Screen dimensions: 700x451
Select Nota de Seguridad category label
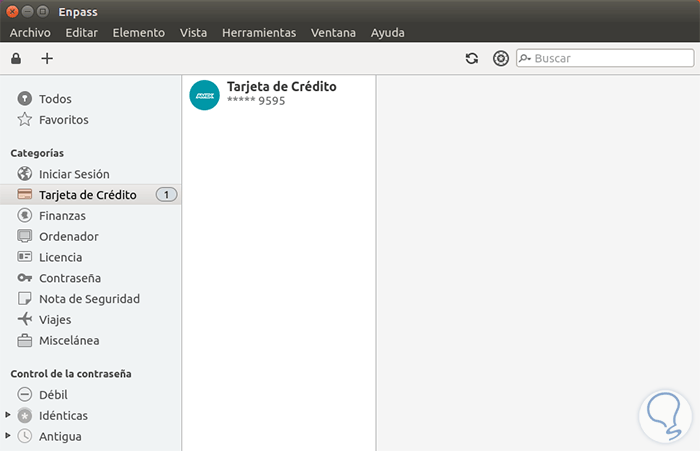[x=89, y=299]
